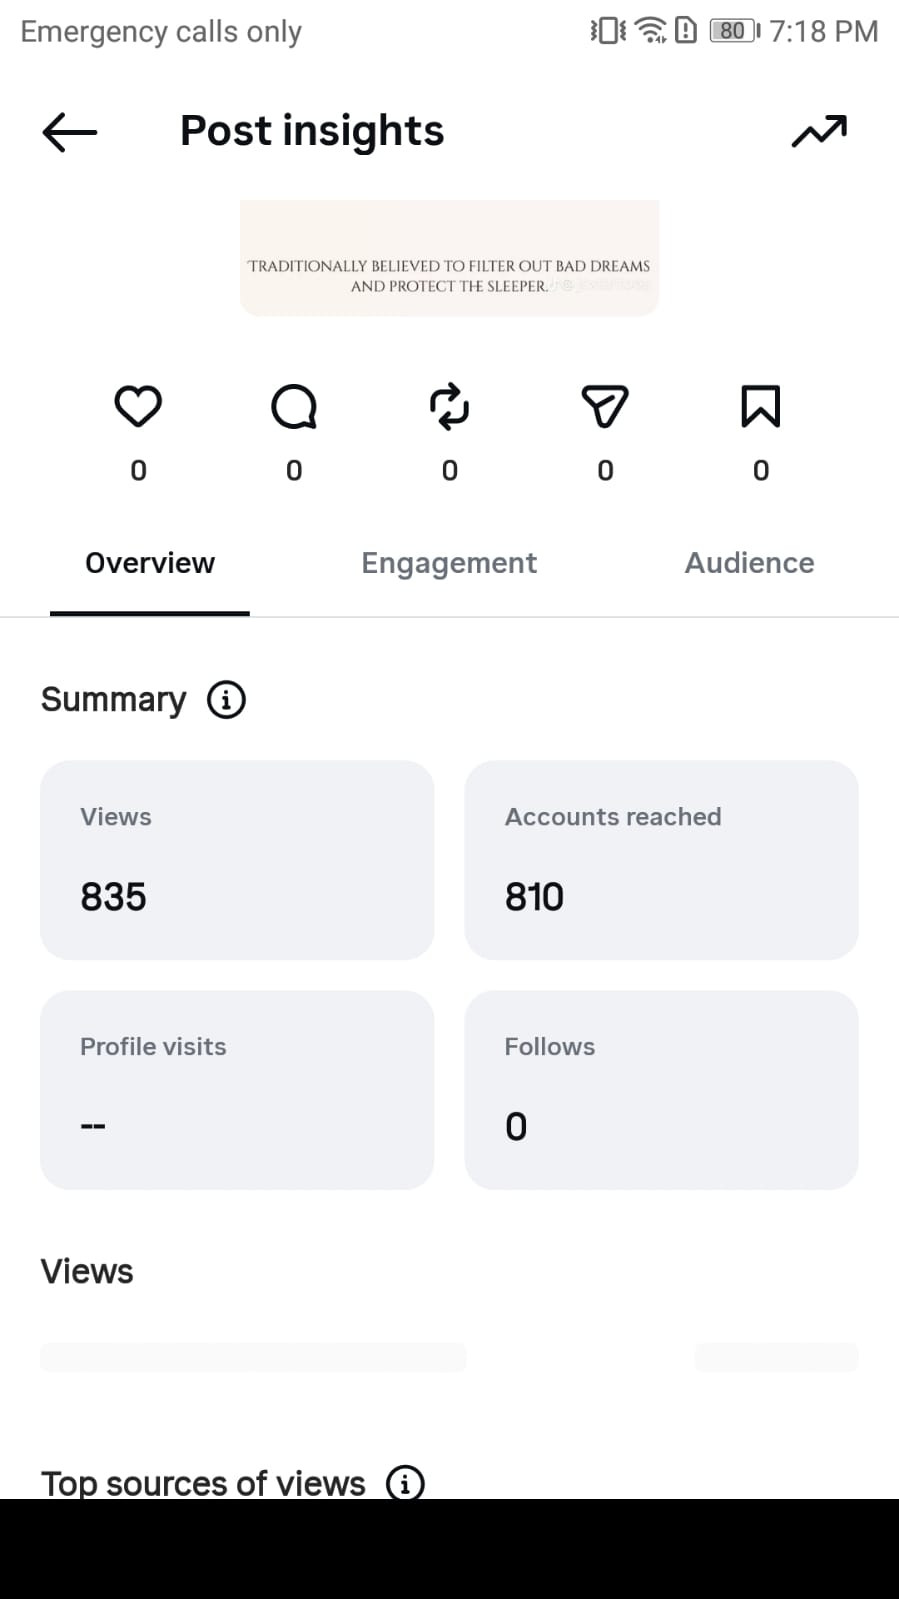899x1599 pixels.
Task: Open the Summary info icon
Action: [x=226, y=700]
